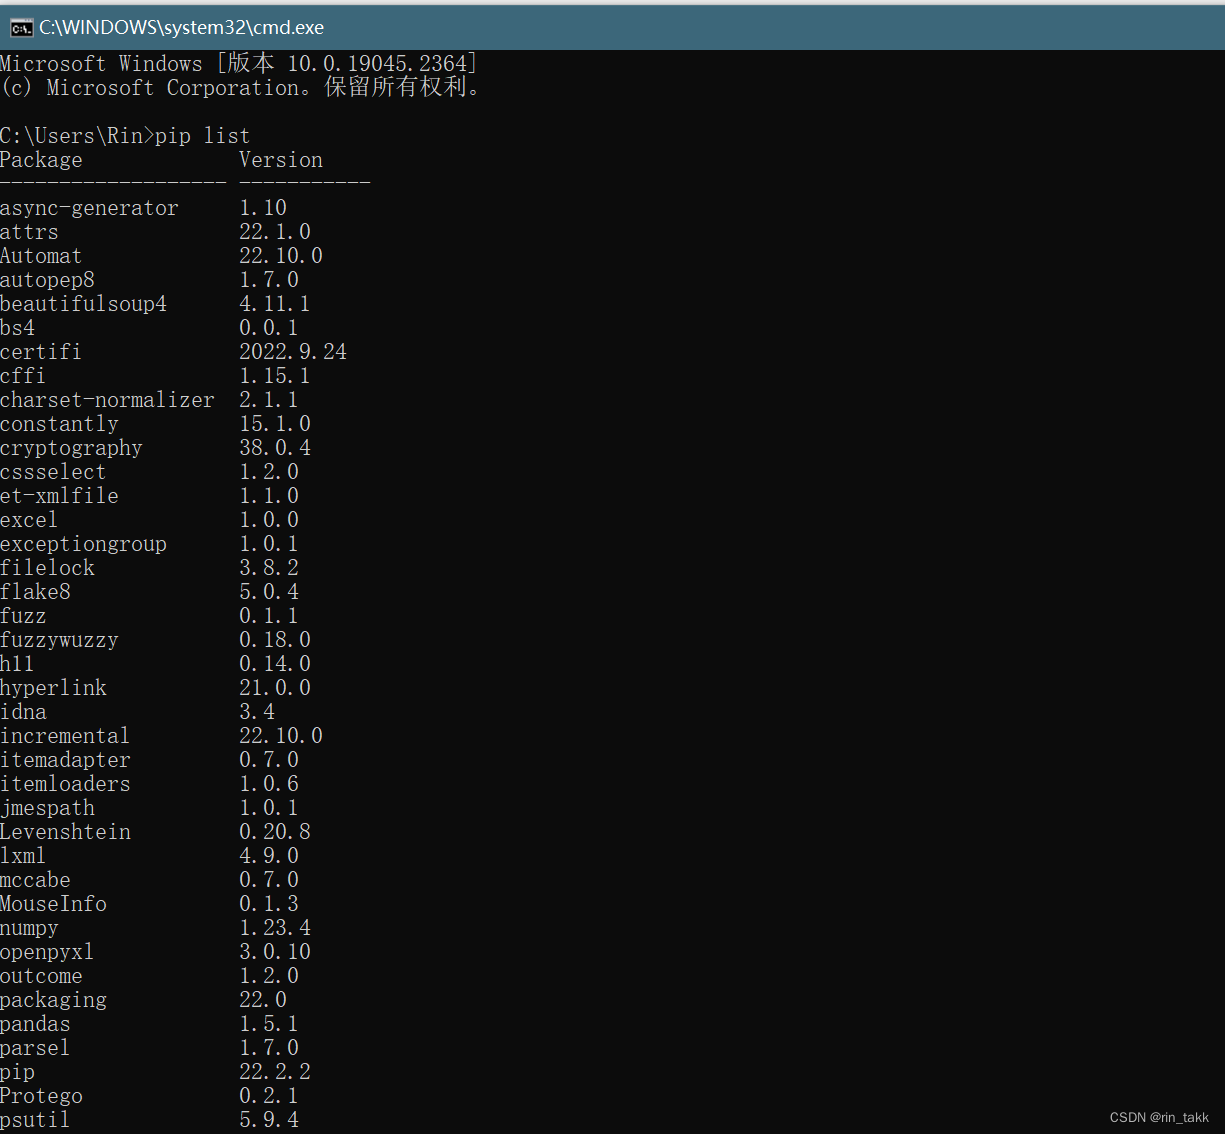Image resolution: width=1225 pixels, height=1134 pixels.
Task: Click pip version 22.2.2
Action: [275, 1072]
